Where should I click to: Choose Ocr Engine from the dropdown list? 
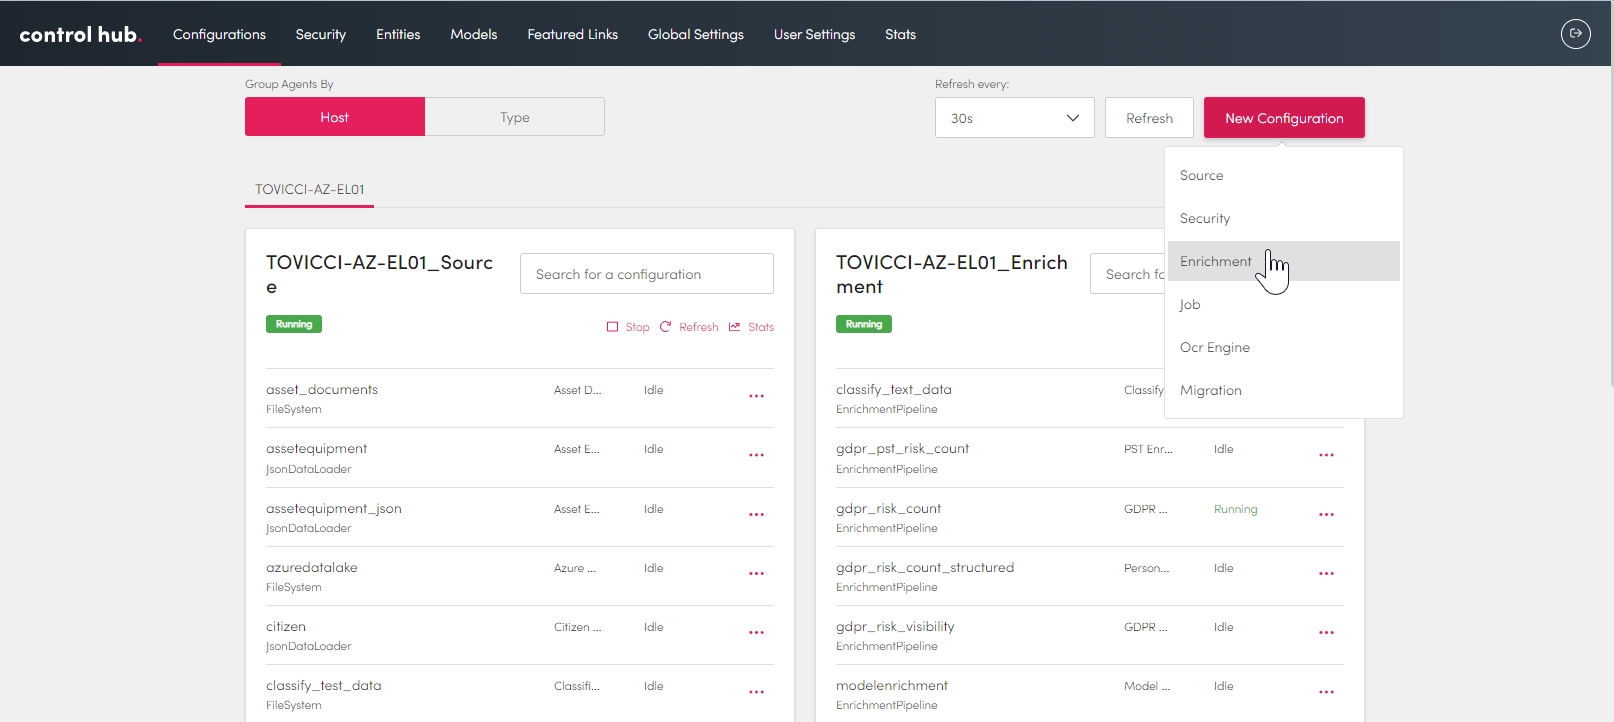(x=1214, y=347)
